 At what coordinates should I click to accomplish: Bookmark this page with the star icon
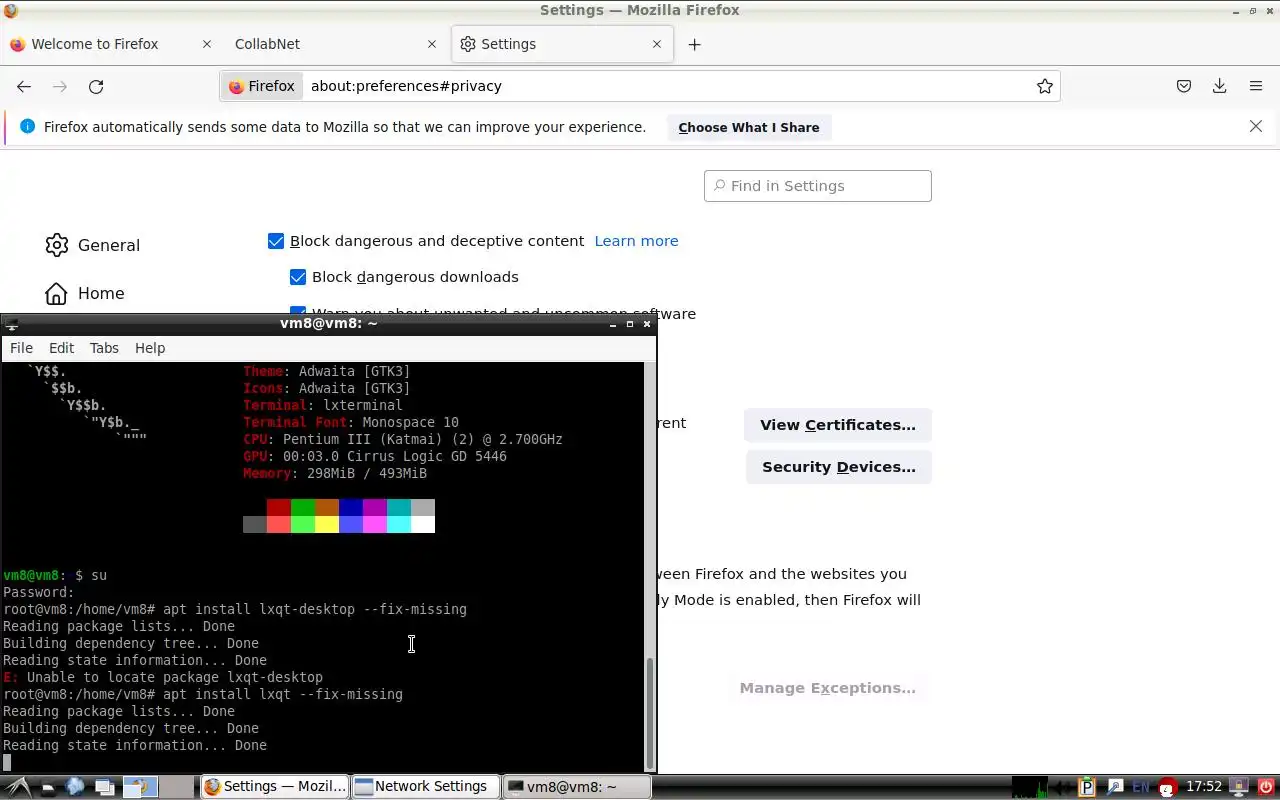point(1045,86)
